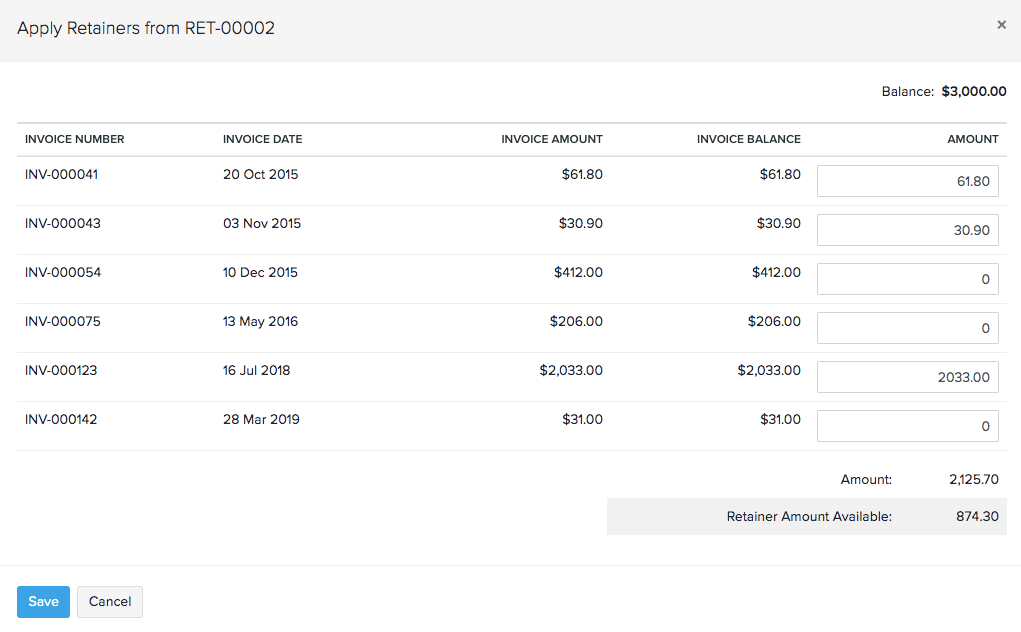Click the Retainer Amount Available row
The image size is (1021, 632).
click(807, 516)
